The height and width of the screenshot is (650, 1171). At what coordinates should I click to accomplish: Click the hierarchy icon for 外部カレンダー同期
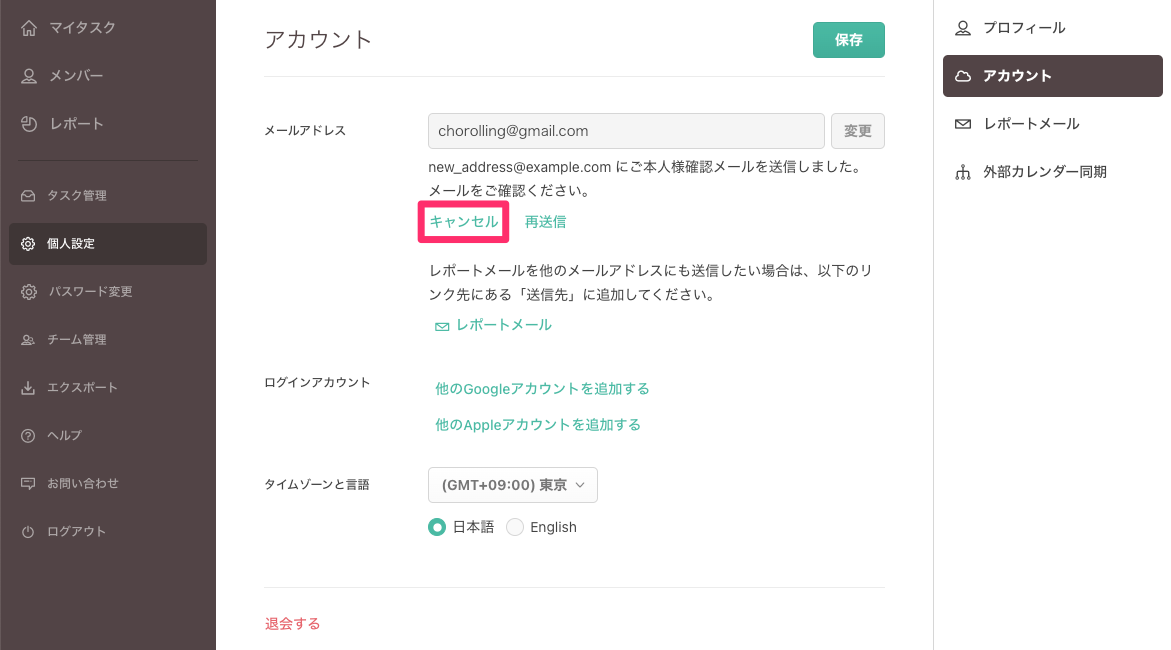[963, 172]
